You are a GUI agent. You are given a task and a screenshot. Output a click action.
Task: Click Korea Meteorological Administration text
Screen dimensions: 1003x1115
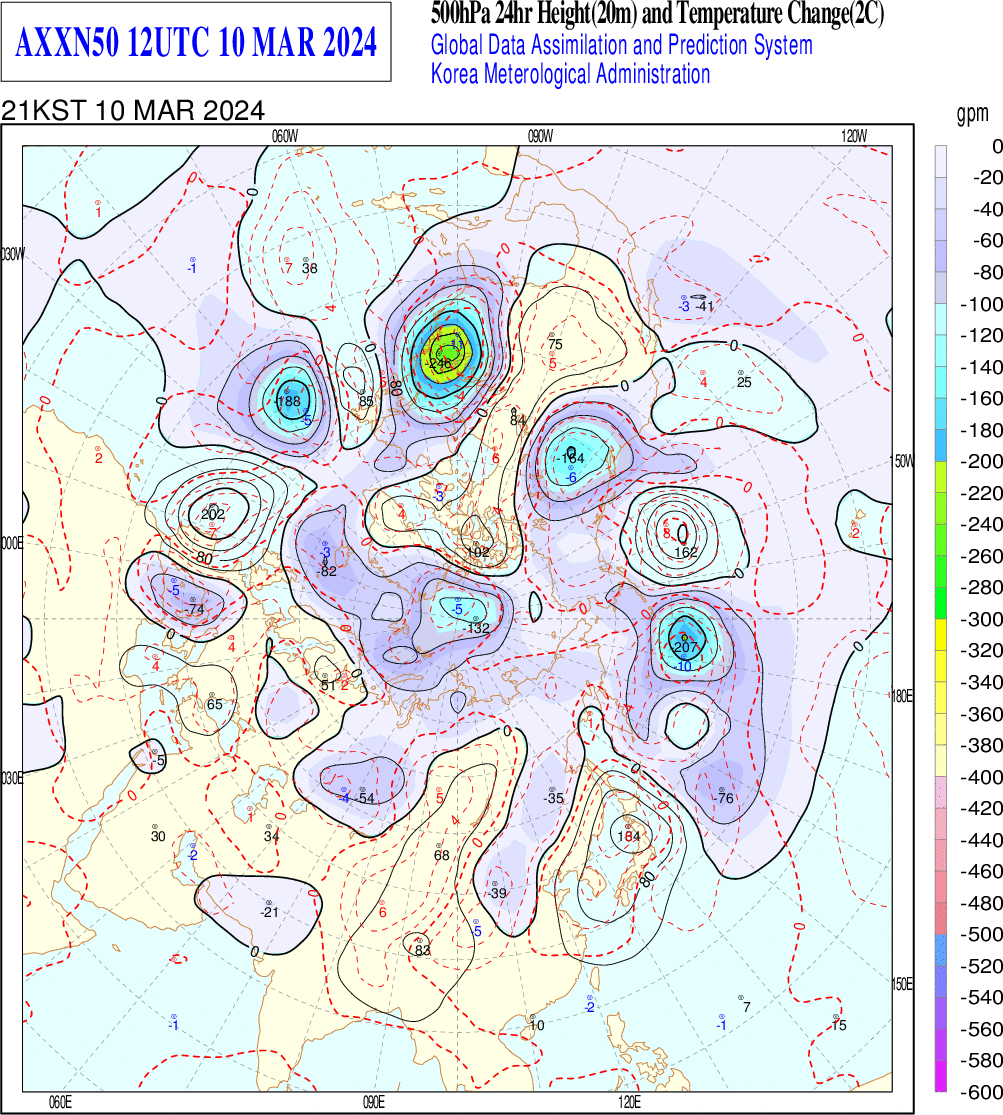571,74
